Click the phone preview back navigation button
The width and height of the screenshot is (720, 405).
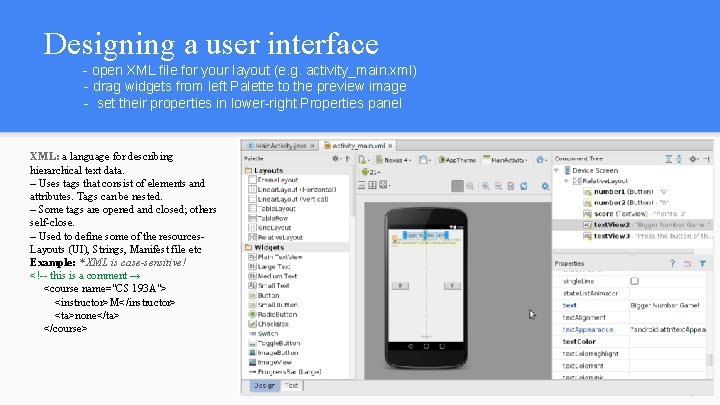[411, 346]
